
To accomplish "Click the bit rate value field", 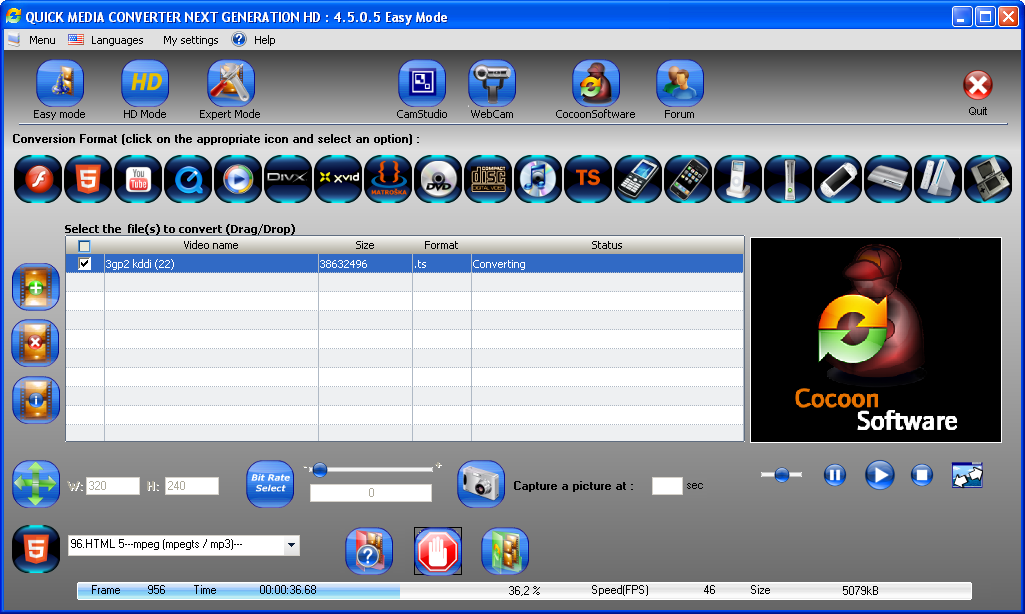I will coord(371,493).
